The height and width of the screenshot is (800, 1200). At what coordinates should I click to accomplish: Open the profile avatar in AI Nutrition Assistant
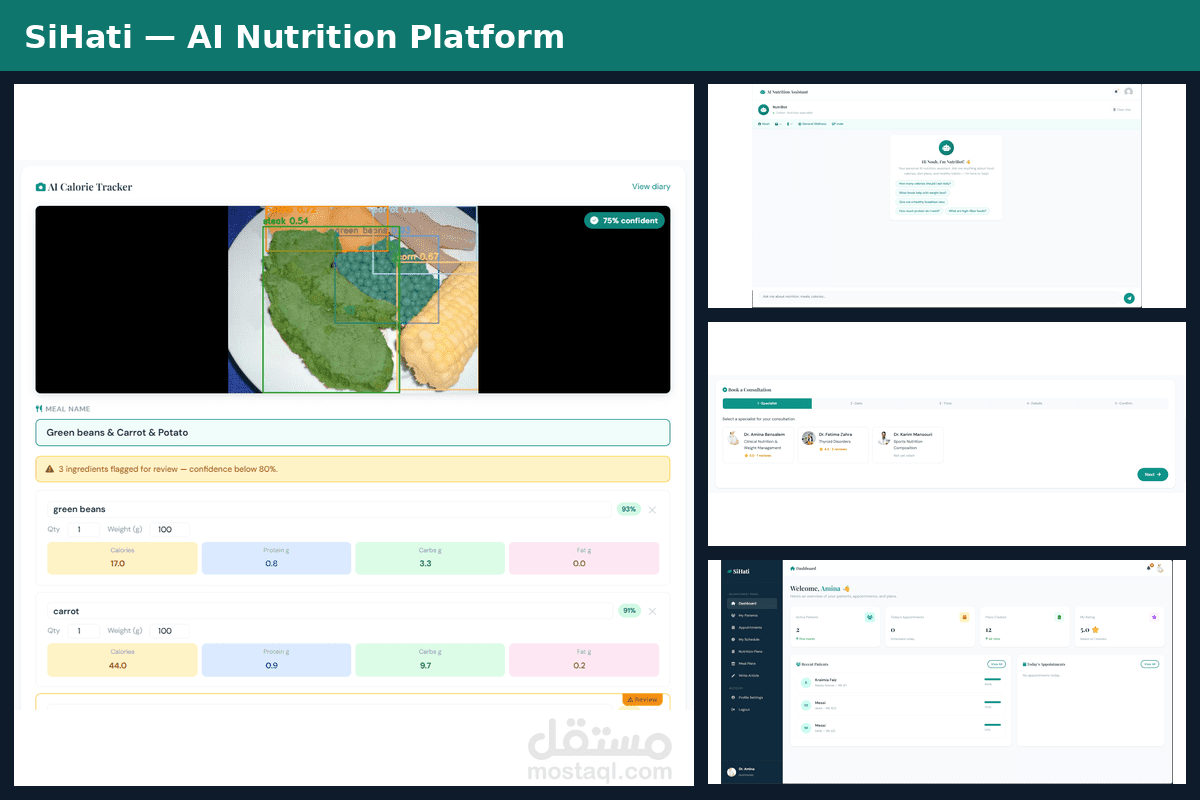click(x=1128, y=92)
